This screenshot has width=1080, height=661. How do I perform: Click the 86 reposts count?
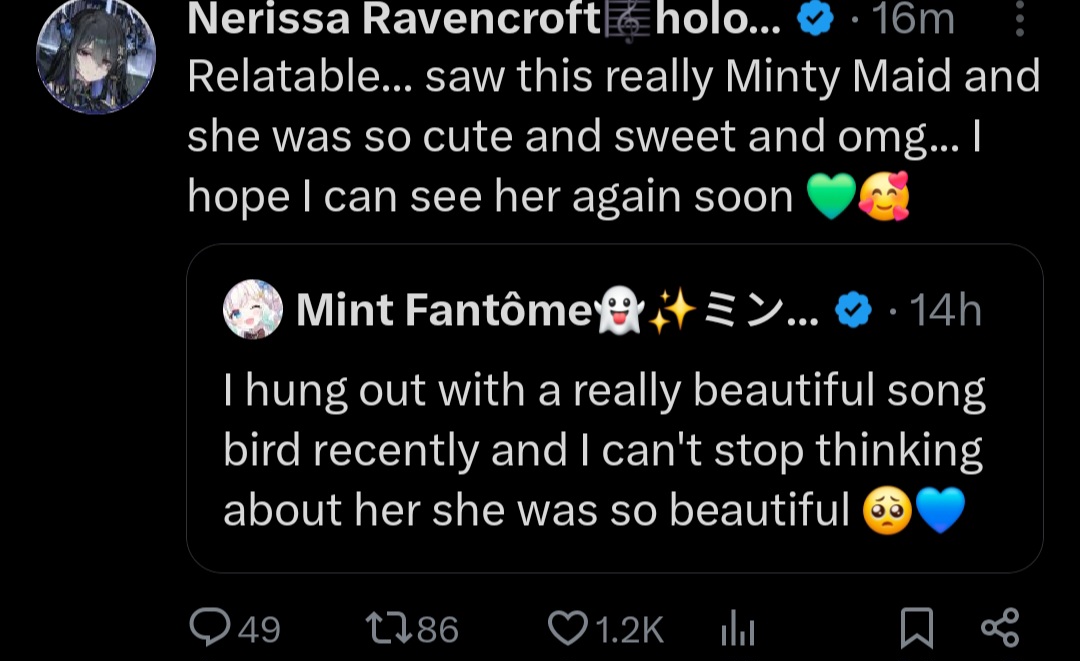pyautogui.click(x=437, y=629)
